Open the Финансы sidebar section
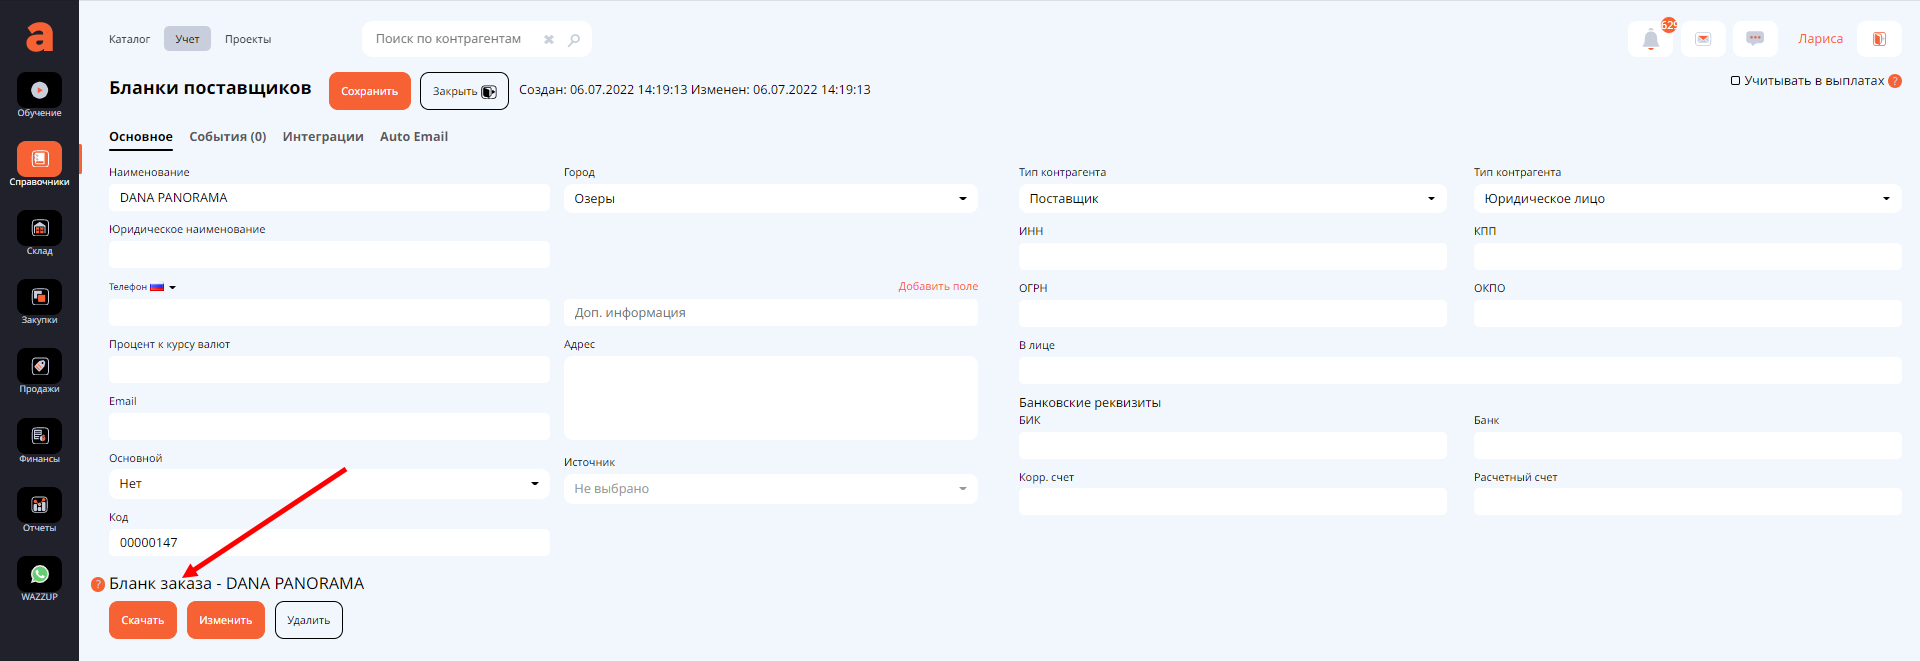This screenshot has height=661, width=1920. click(x=39, y=437)
